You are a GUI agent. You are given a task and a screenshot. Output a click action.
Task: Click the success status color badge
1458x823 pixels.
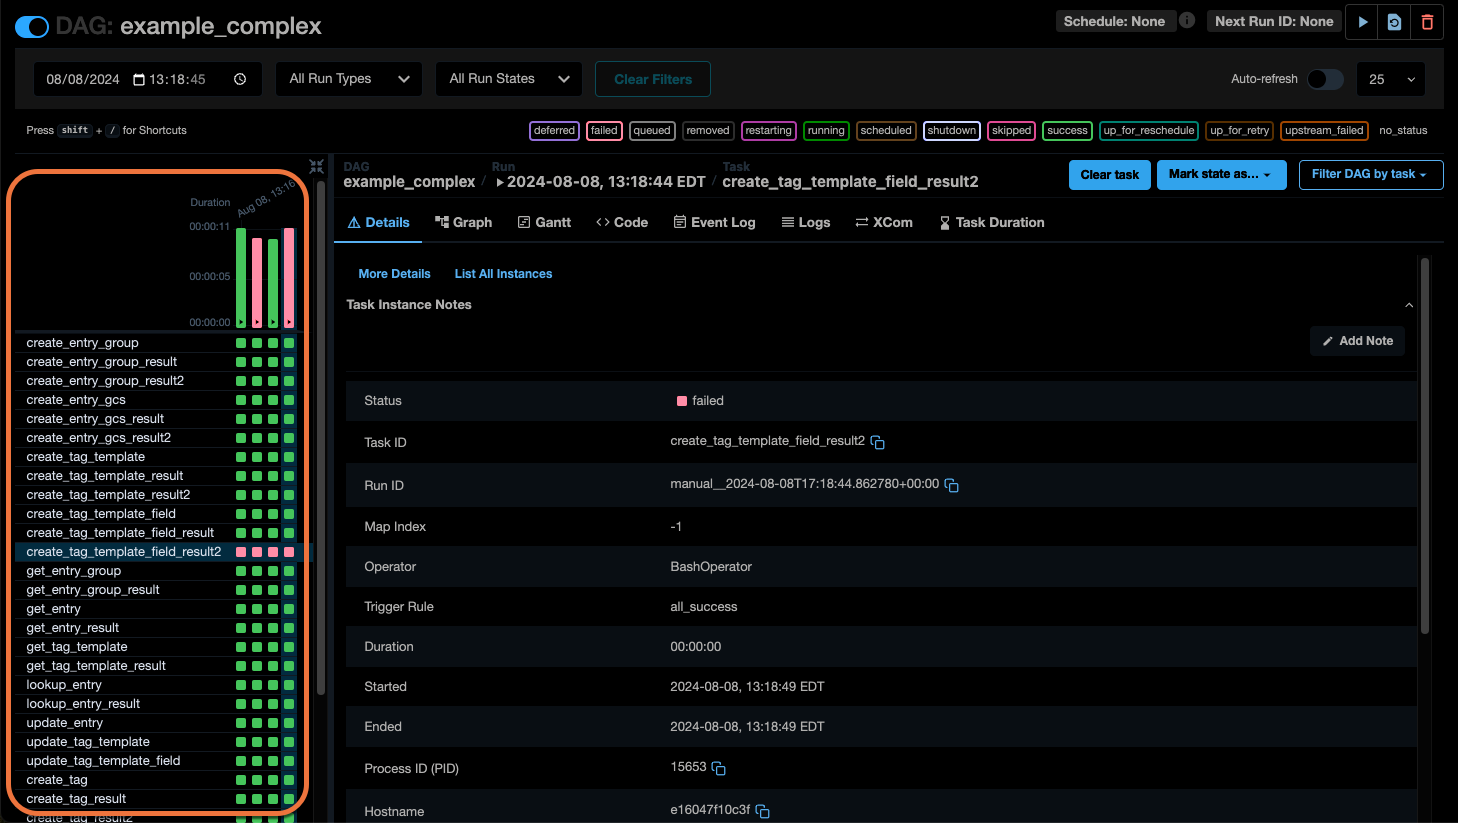(x=1067, y=130)
